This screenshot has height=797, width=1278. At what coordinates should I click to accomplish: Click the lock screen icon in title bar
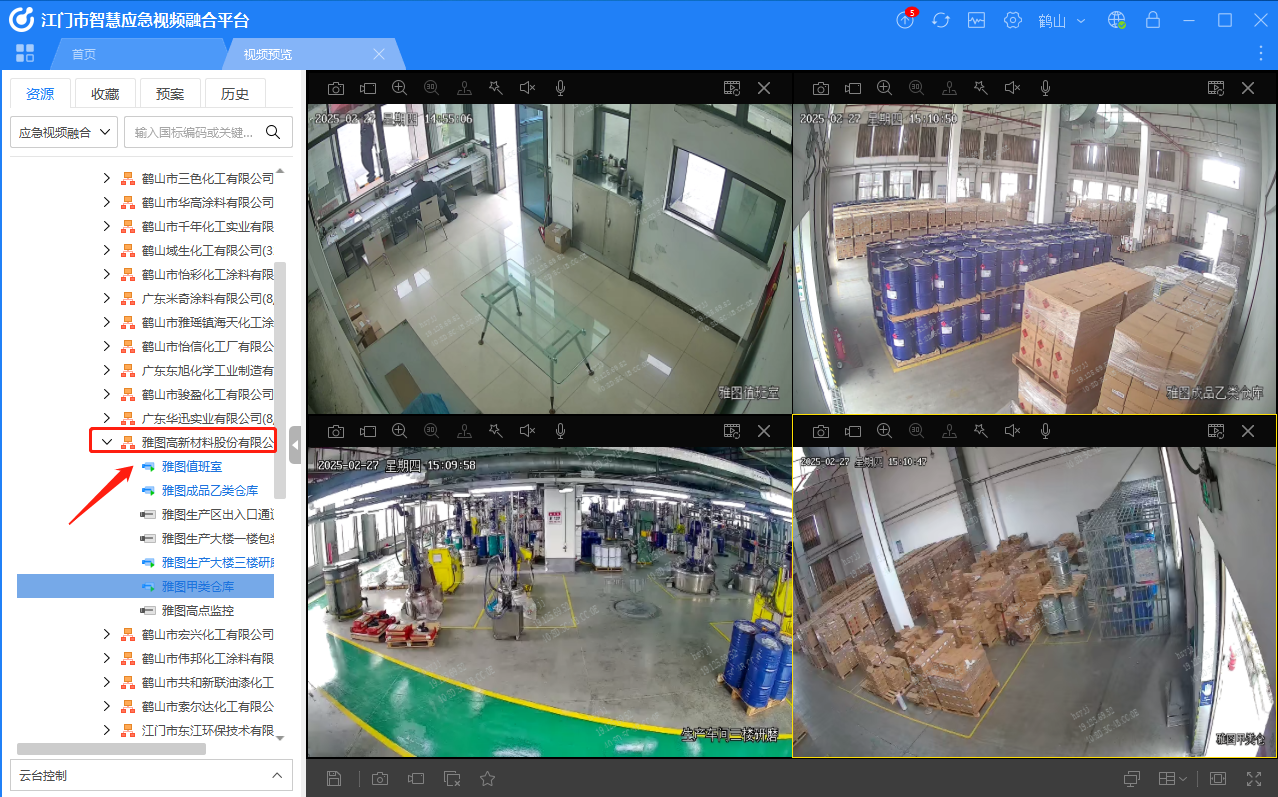pos(1153,20)
